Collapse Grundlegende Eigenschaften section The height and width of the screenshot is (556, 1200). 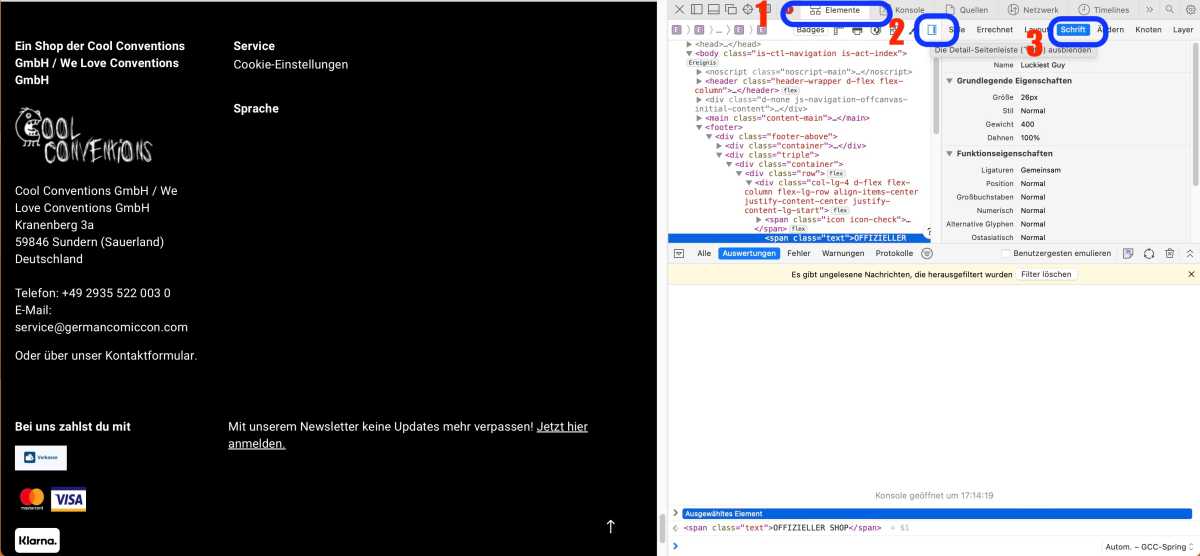(x=950, y=80)
